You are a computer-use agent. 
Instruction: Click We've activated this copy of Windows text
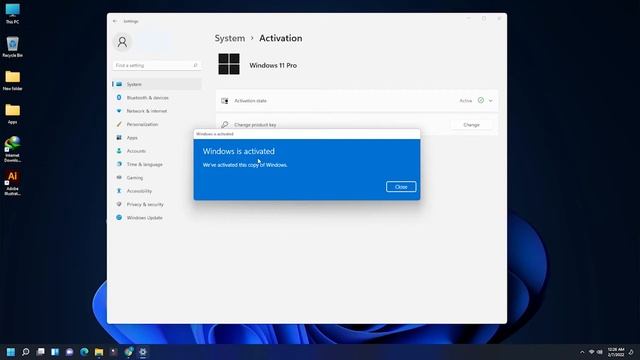coord(245,165)
